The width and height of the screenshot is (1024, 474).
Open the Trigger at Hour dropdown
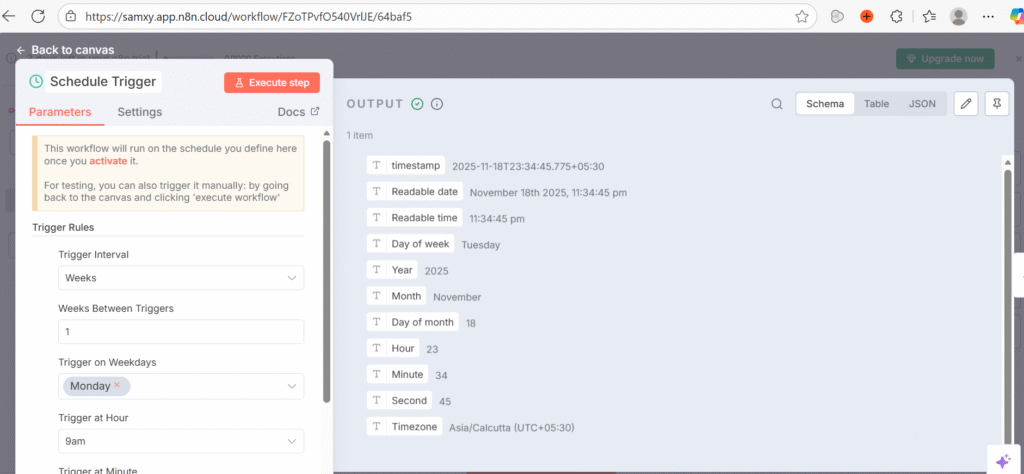coord(180,441)
